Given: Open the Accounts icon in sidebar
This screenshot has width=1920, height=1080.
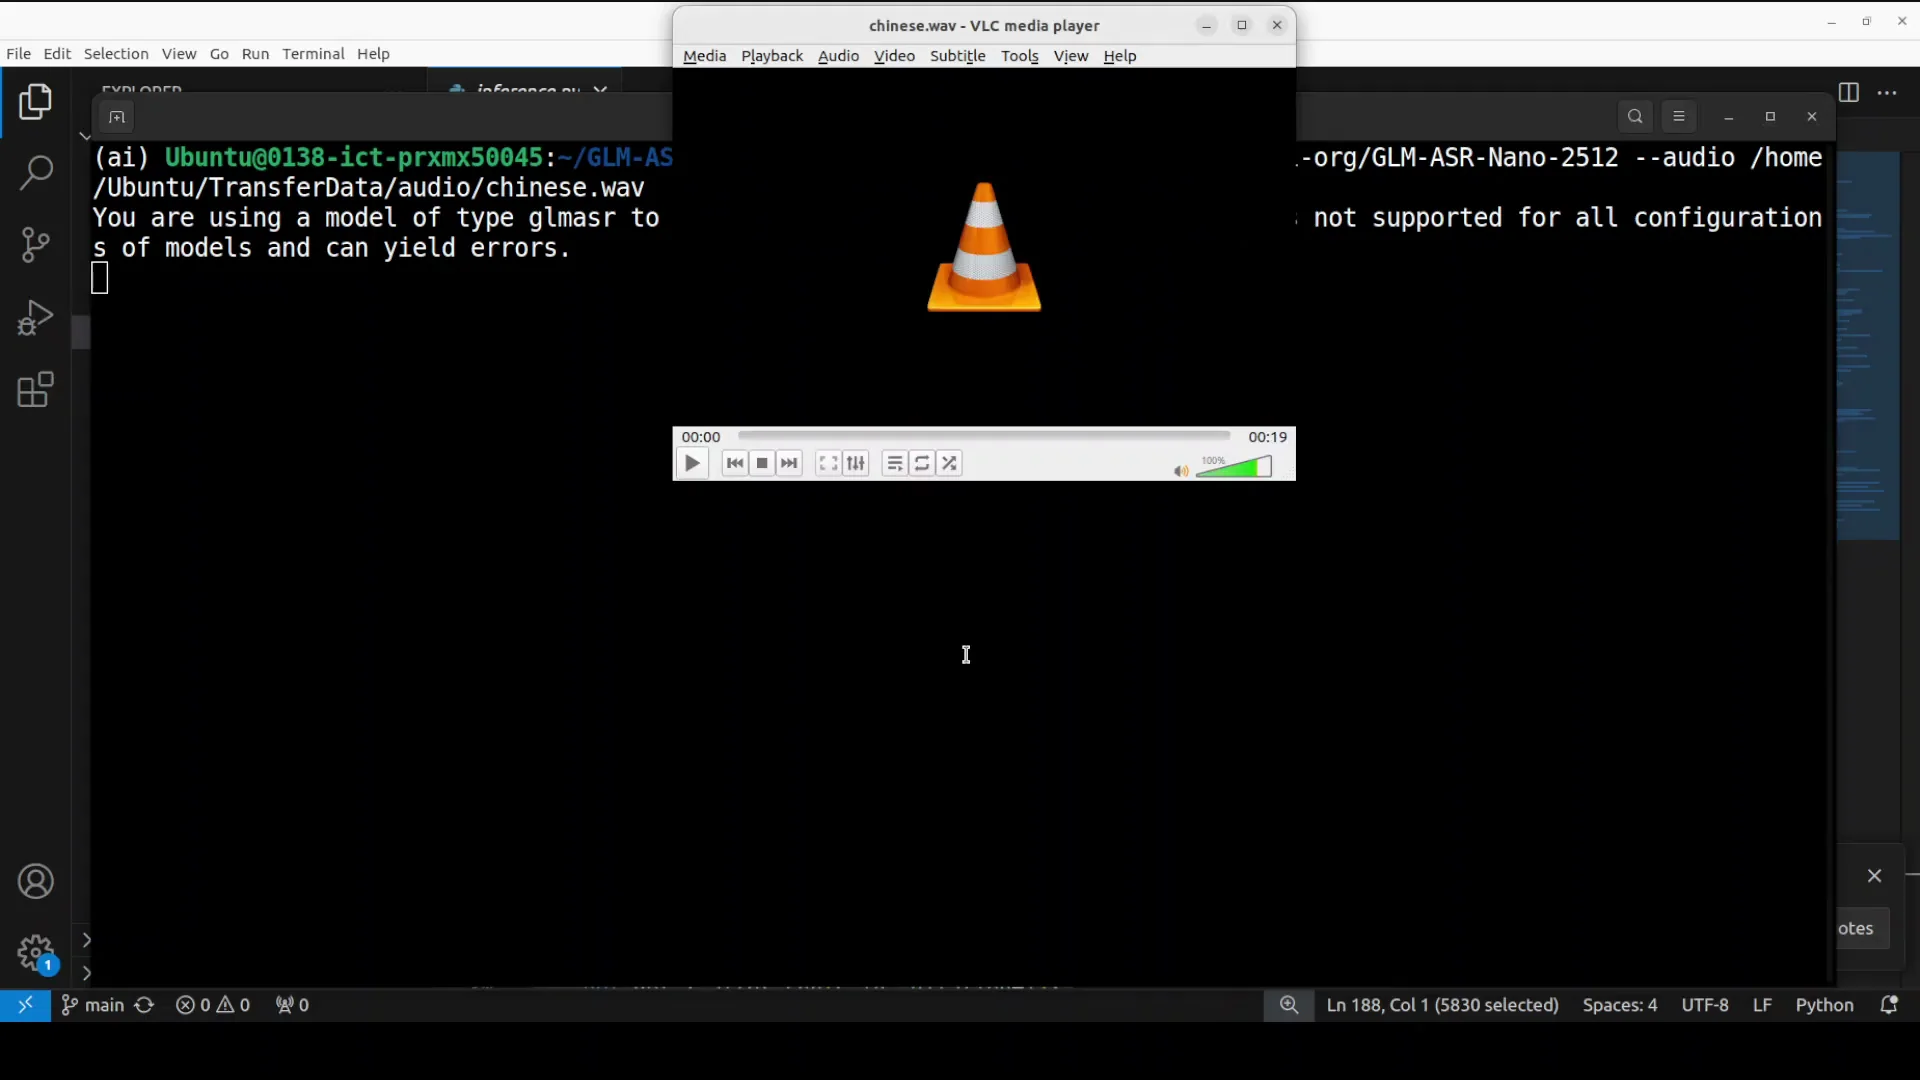Looking at the screenshot, I should click(36, 882).
